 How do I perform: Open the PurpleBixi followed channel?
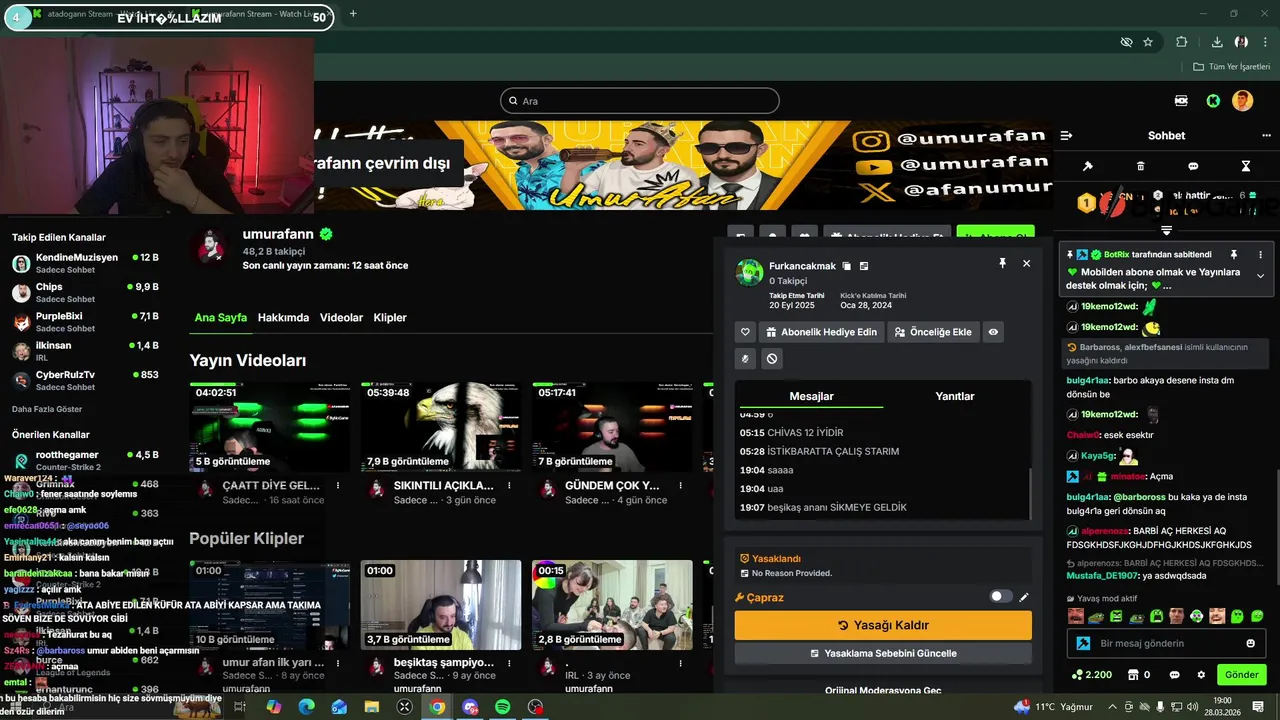tap(86, 322)
